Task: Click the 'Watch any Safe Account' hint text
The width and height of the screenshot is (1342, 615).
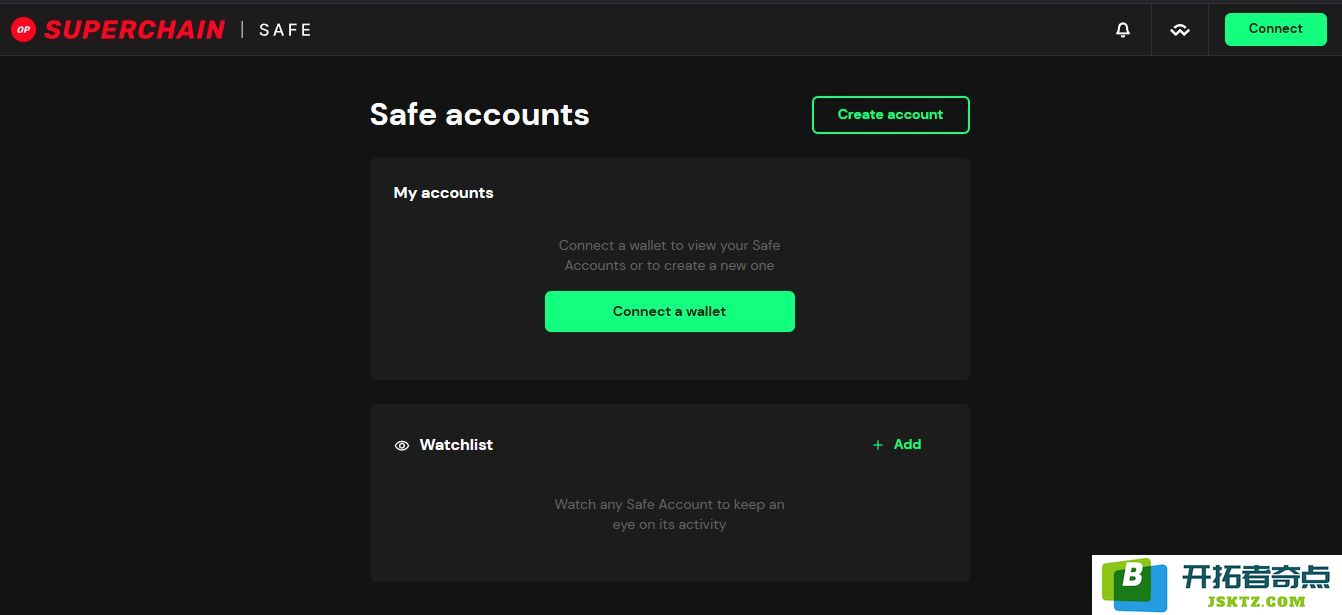Action: tap(670, 514)
